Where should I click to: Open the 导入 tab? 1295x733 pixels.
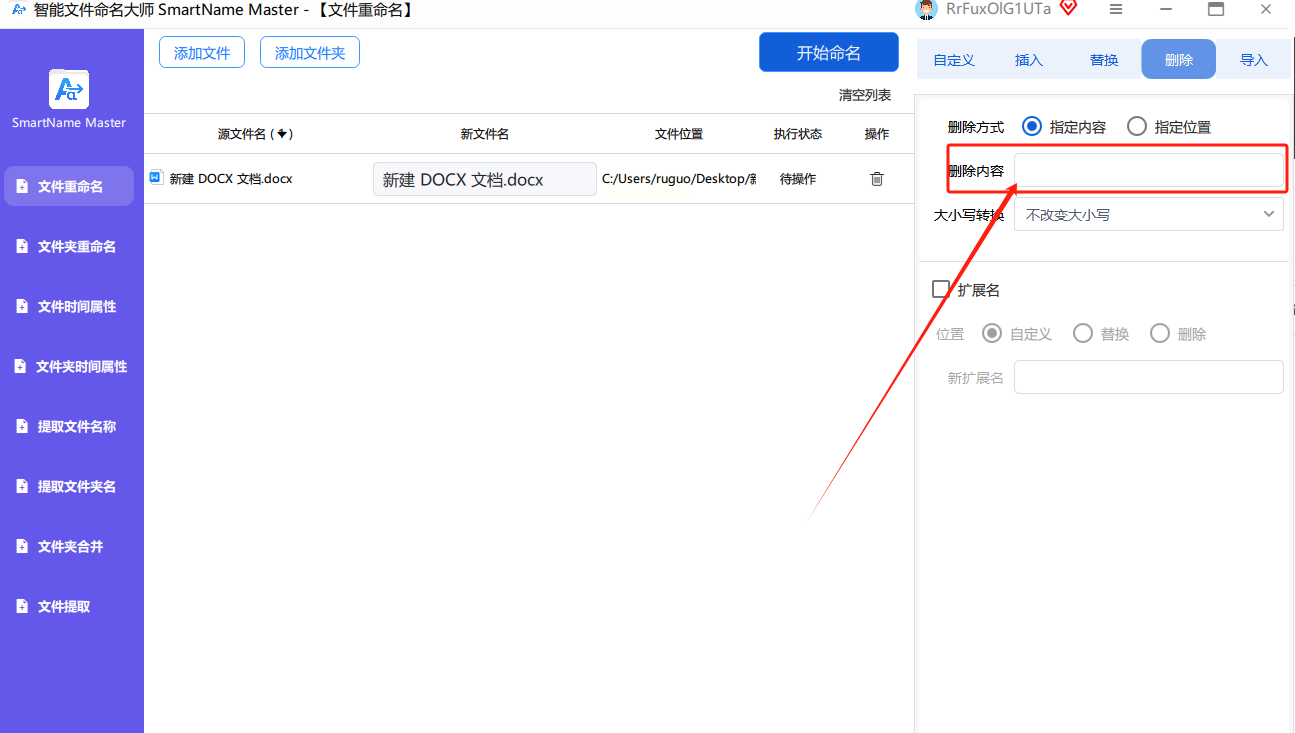(x=1254, y=59)
